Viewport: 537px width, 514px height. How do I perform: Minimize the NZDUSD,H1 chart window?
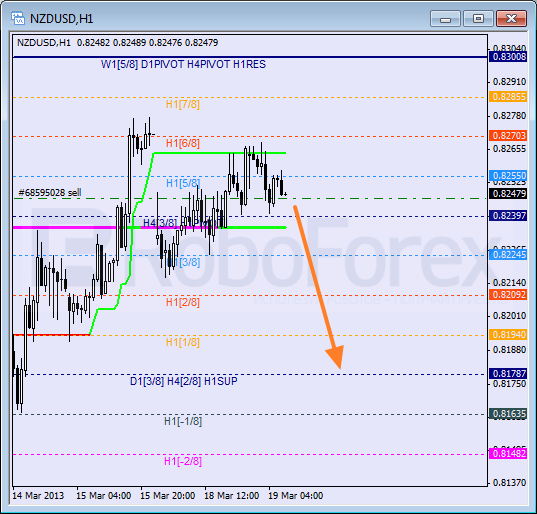(x=445, y=18)
